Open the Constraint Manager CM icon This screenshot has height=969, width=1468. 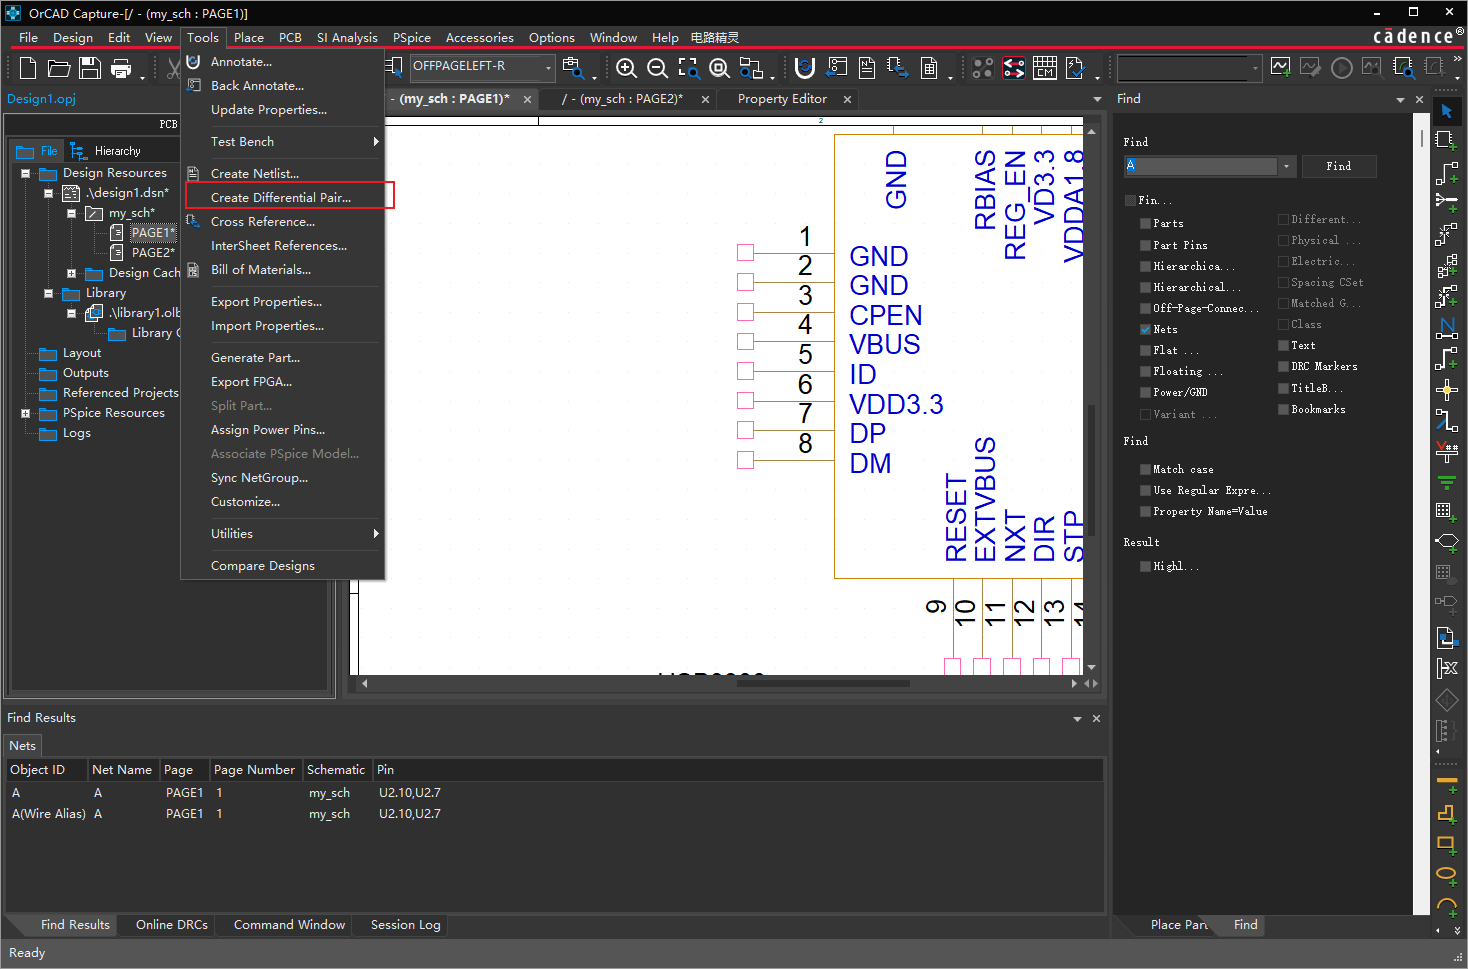(1045, 68)
